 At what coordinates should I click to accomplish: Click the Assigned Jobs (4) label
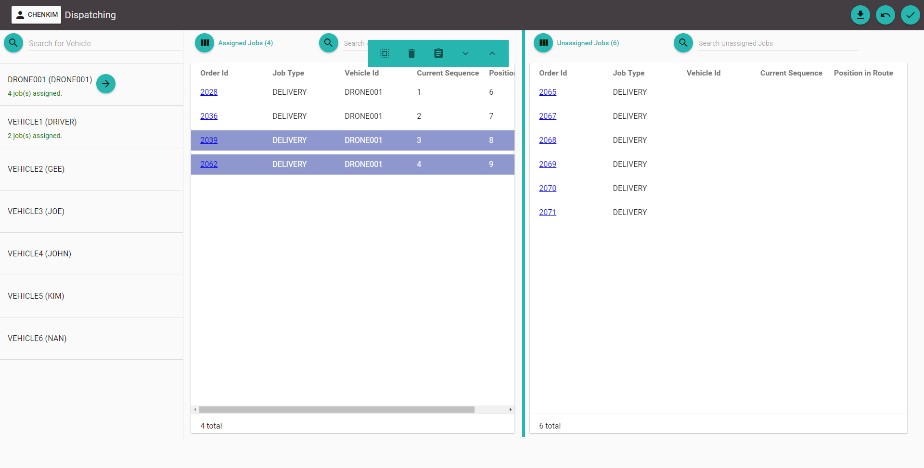tap(245, 42)
